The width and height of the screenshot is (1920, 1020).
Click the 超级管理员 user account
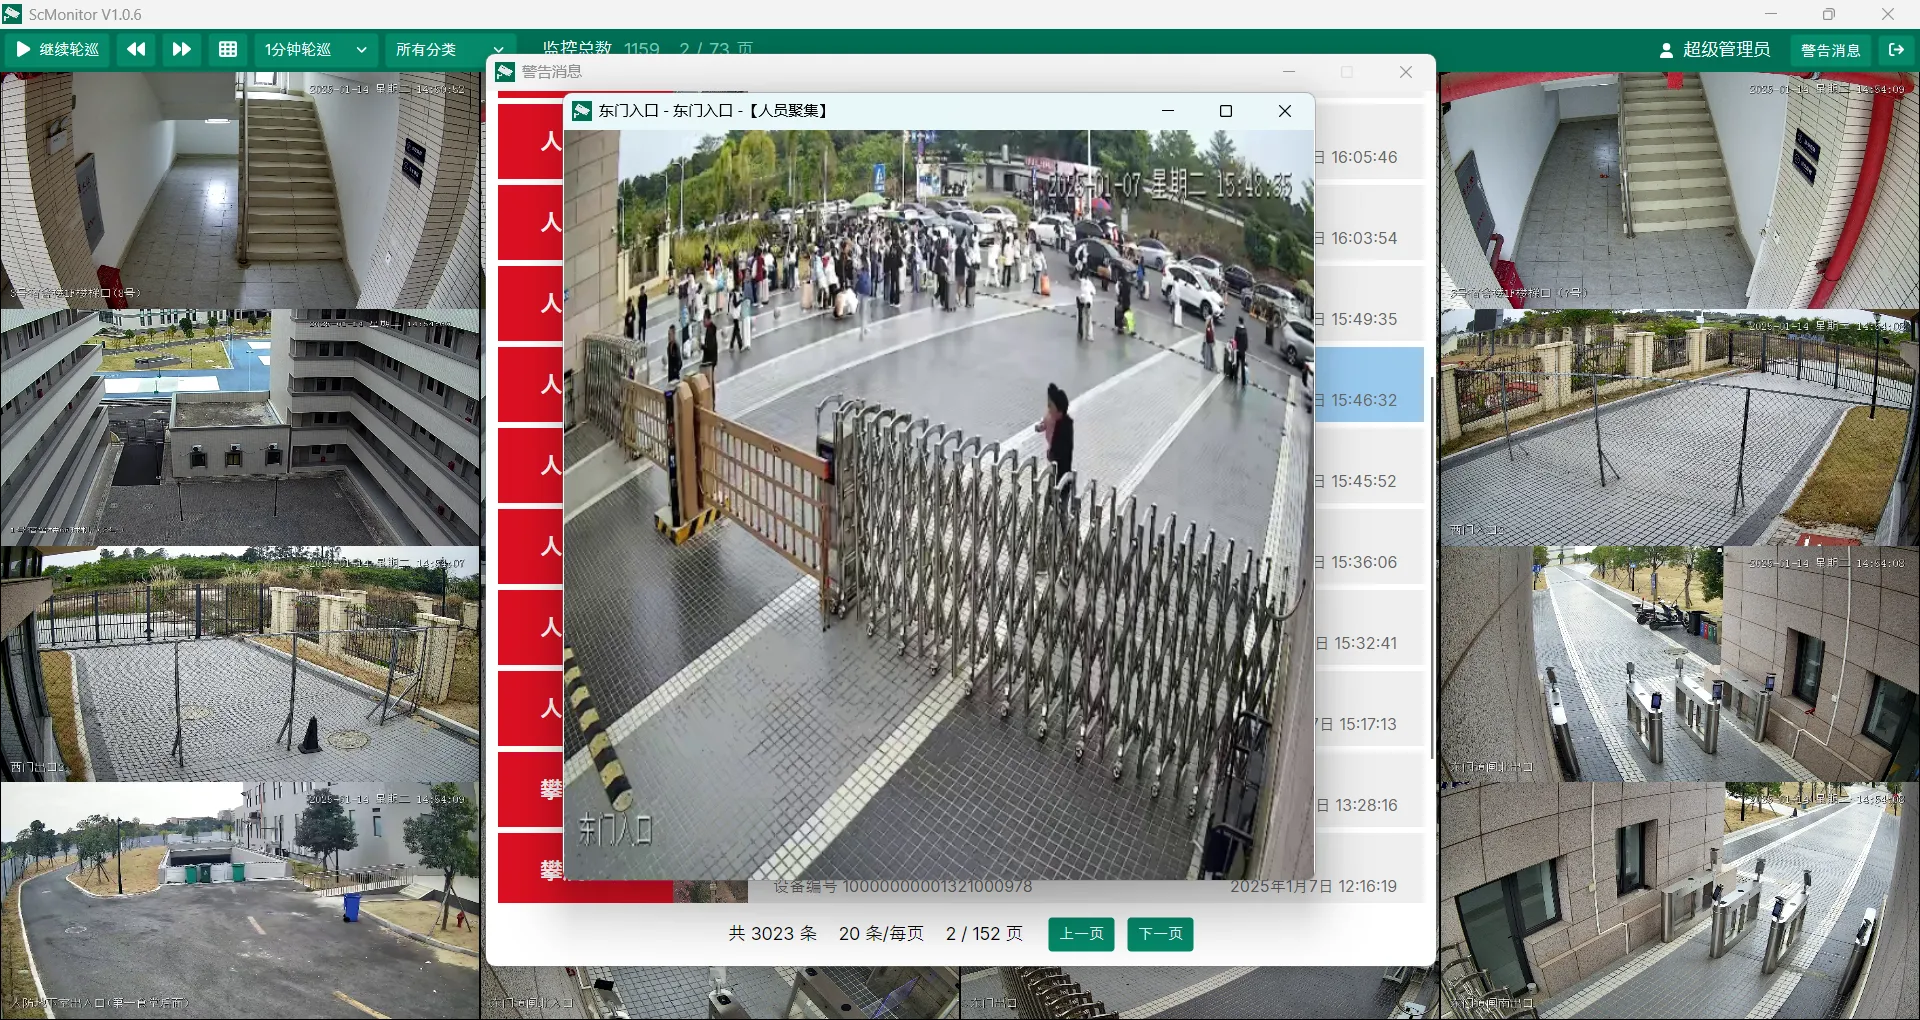(1715, 49)
